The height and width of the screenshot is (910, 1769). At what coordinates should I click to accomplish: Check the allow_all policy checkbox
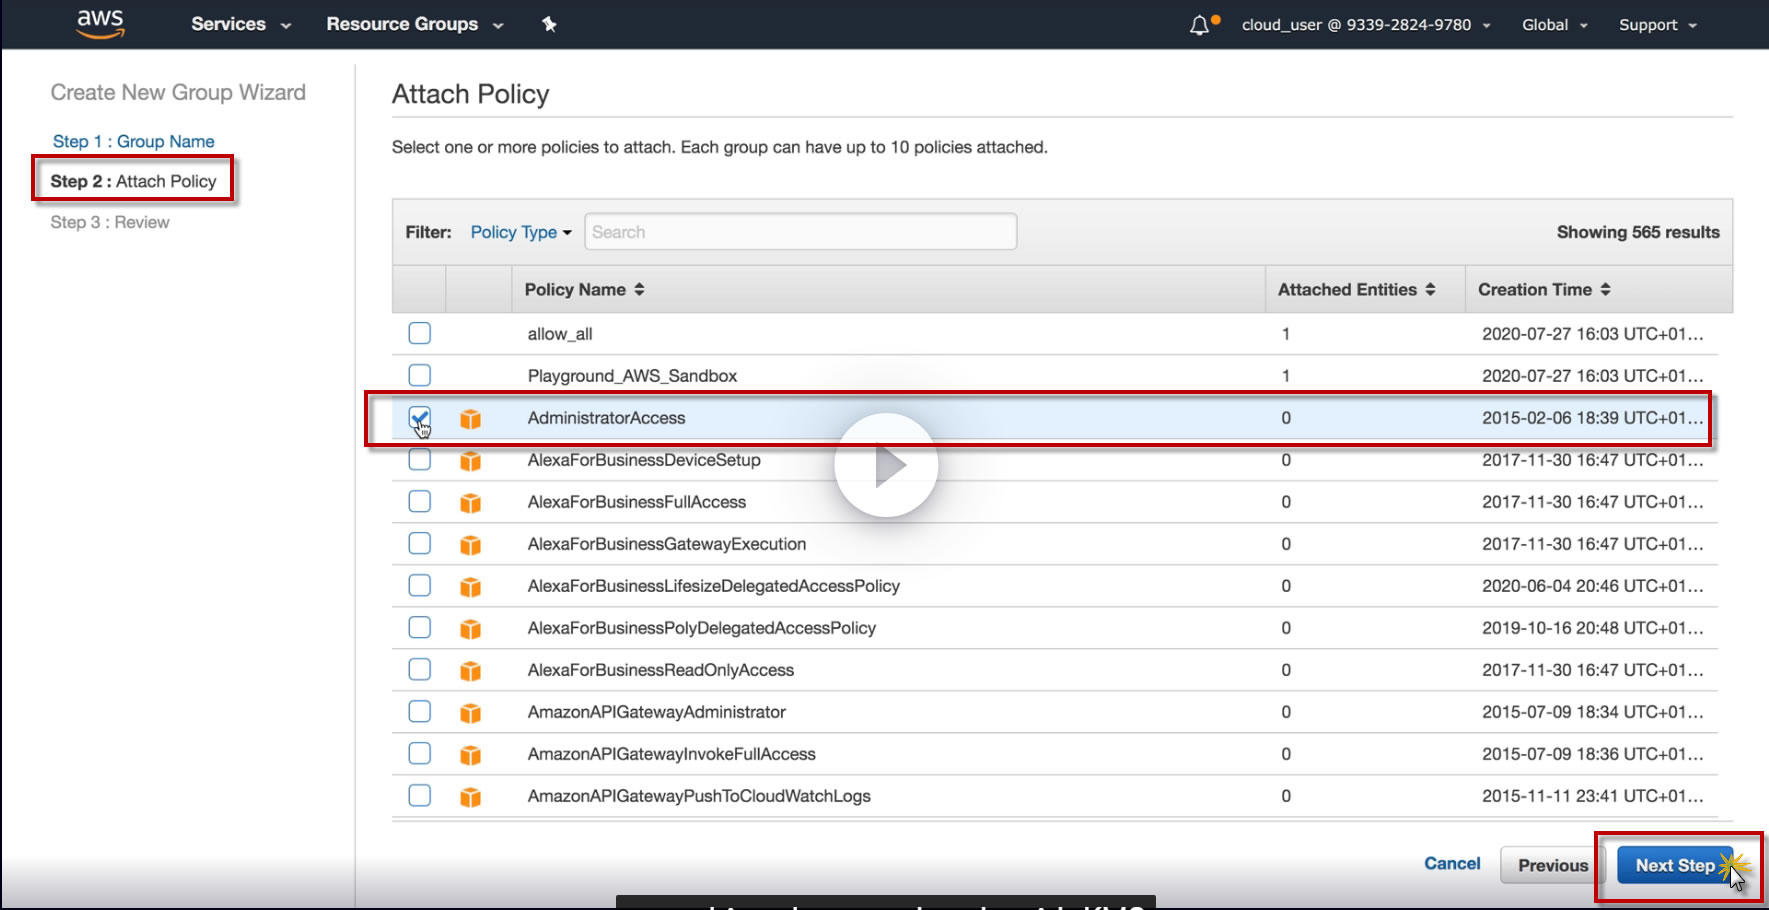[x=420, y=333]
